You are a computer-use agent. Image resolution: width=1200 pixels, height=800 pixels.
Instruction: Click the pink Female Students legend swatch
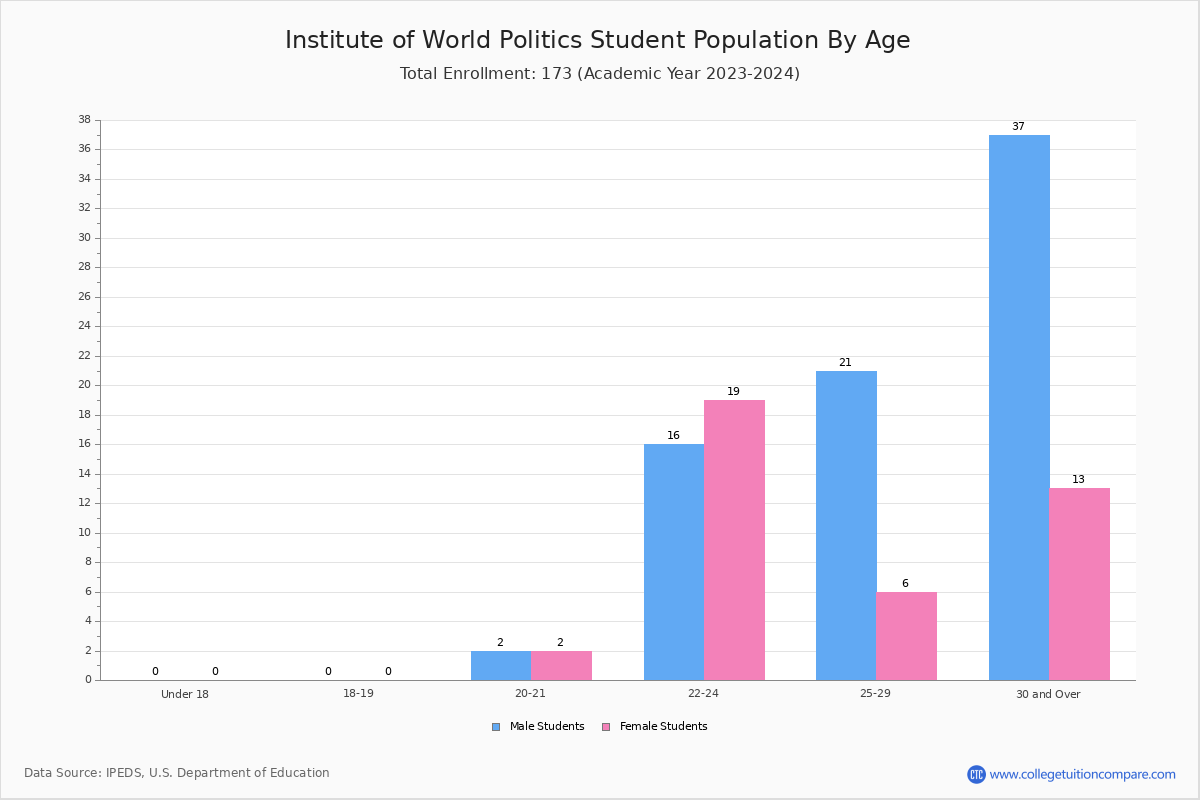point(606,727)
